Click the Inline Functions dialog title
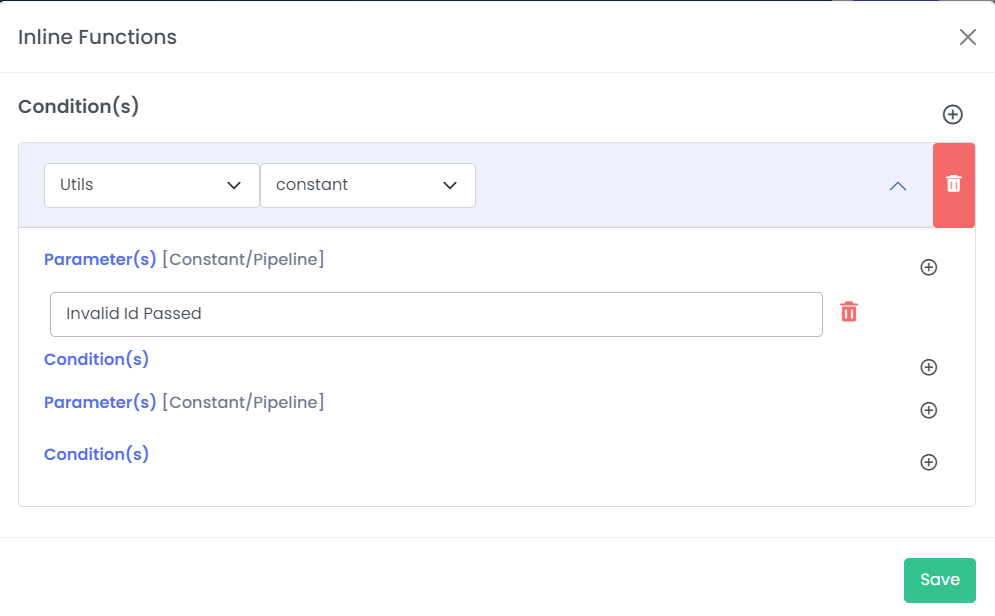Image resolution: width=995 pixels, height=616 pixels. tap(97, 37)
